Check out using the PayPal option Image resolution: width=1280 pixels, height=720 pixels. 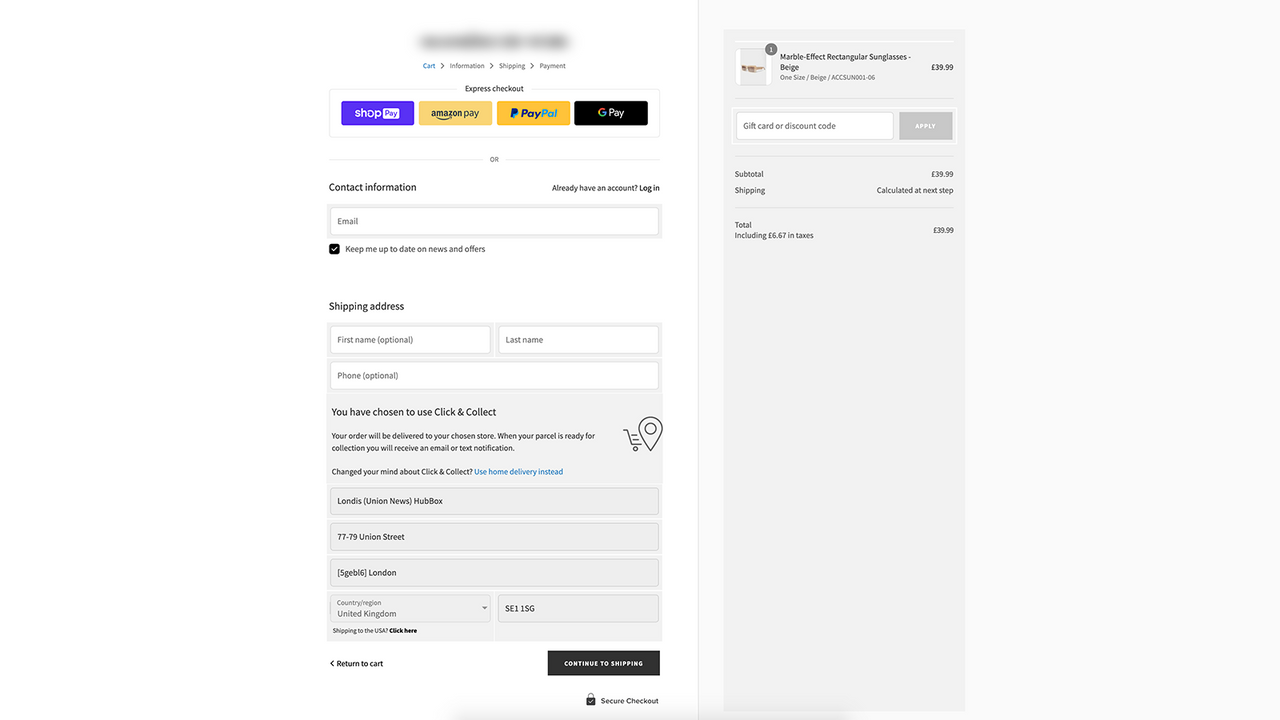[533, 113]
